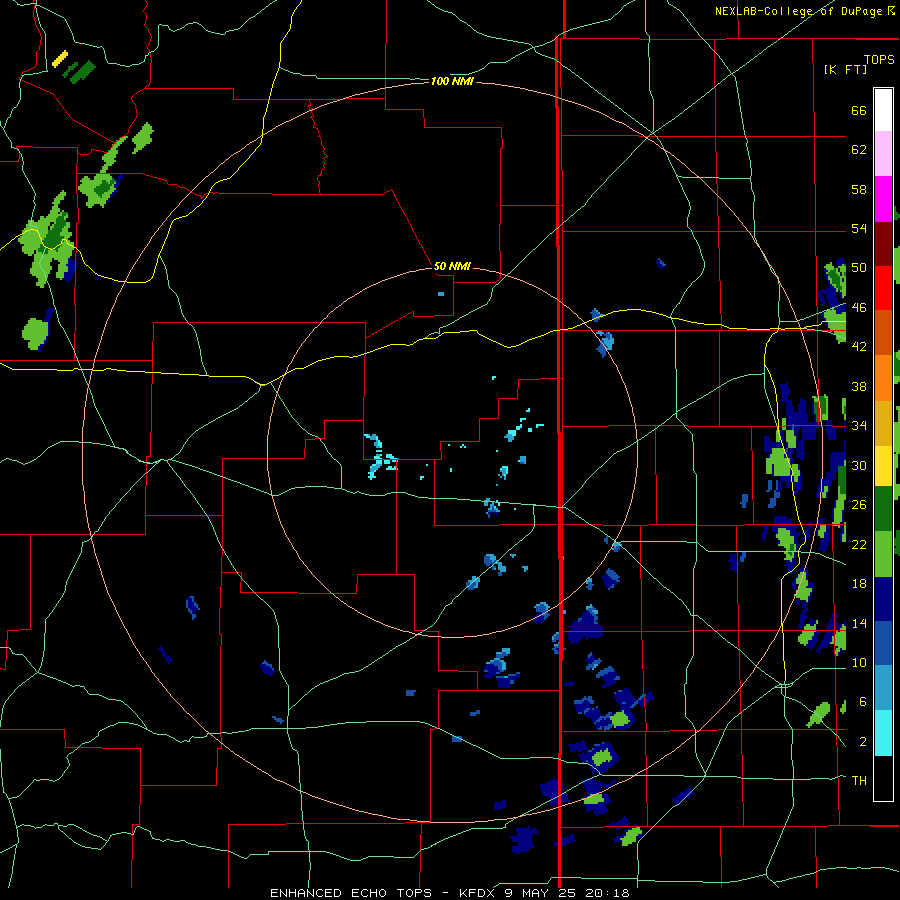Click the '14' legend value
900x900 pixels.
tap(859, 623)
